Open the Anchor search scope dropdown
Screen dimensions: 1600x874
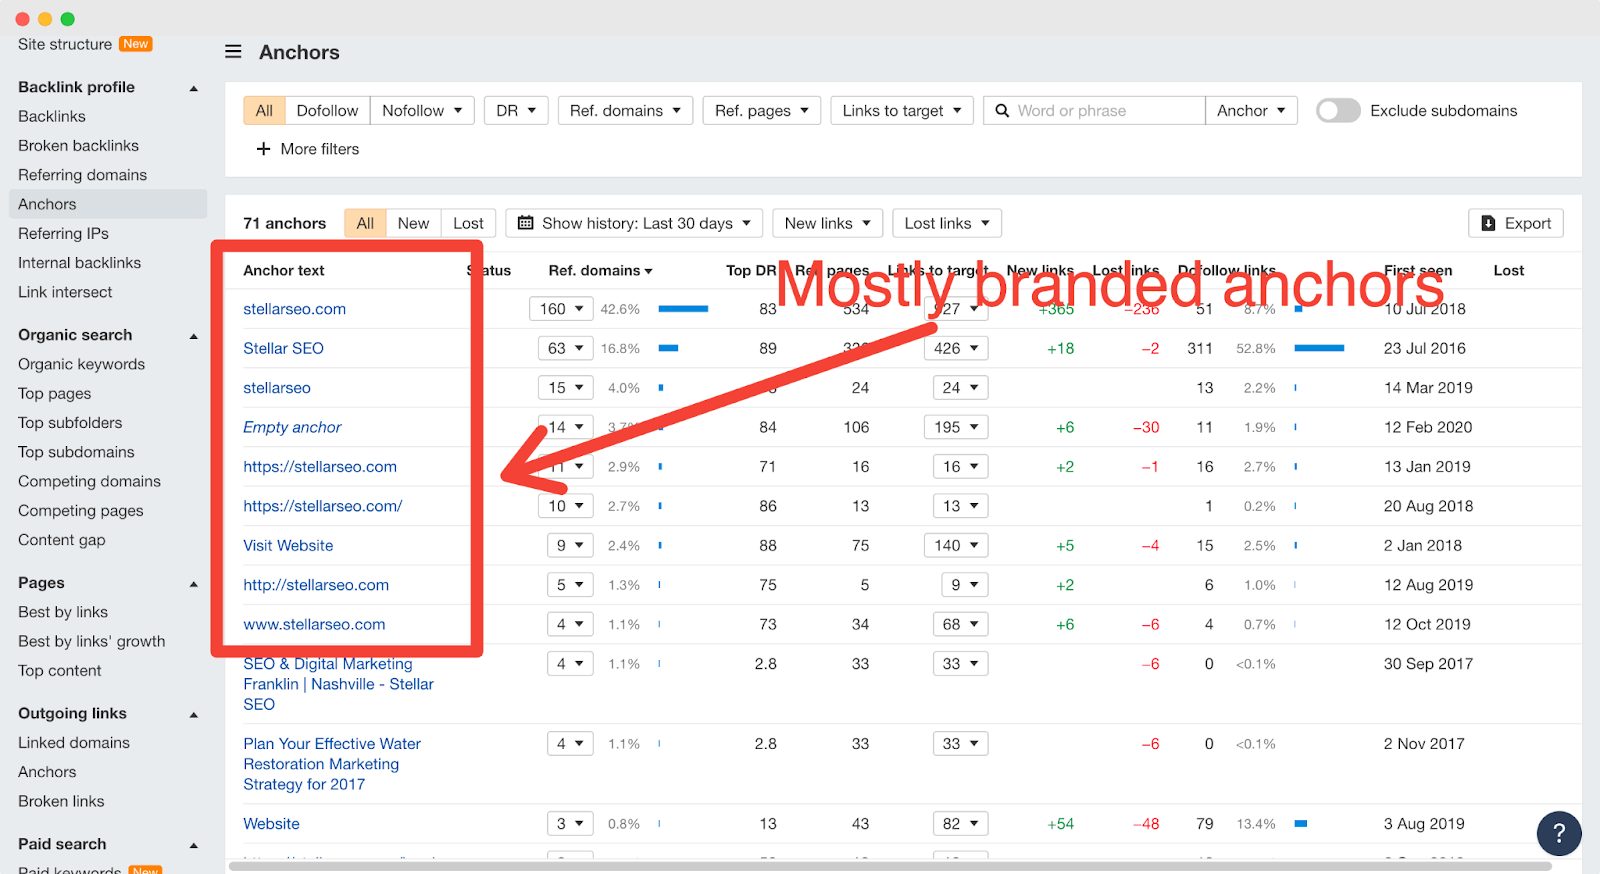[1251, 111]
